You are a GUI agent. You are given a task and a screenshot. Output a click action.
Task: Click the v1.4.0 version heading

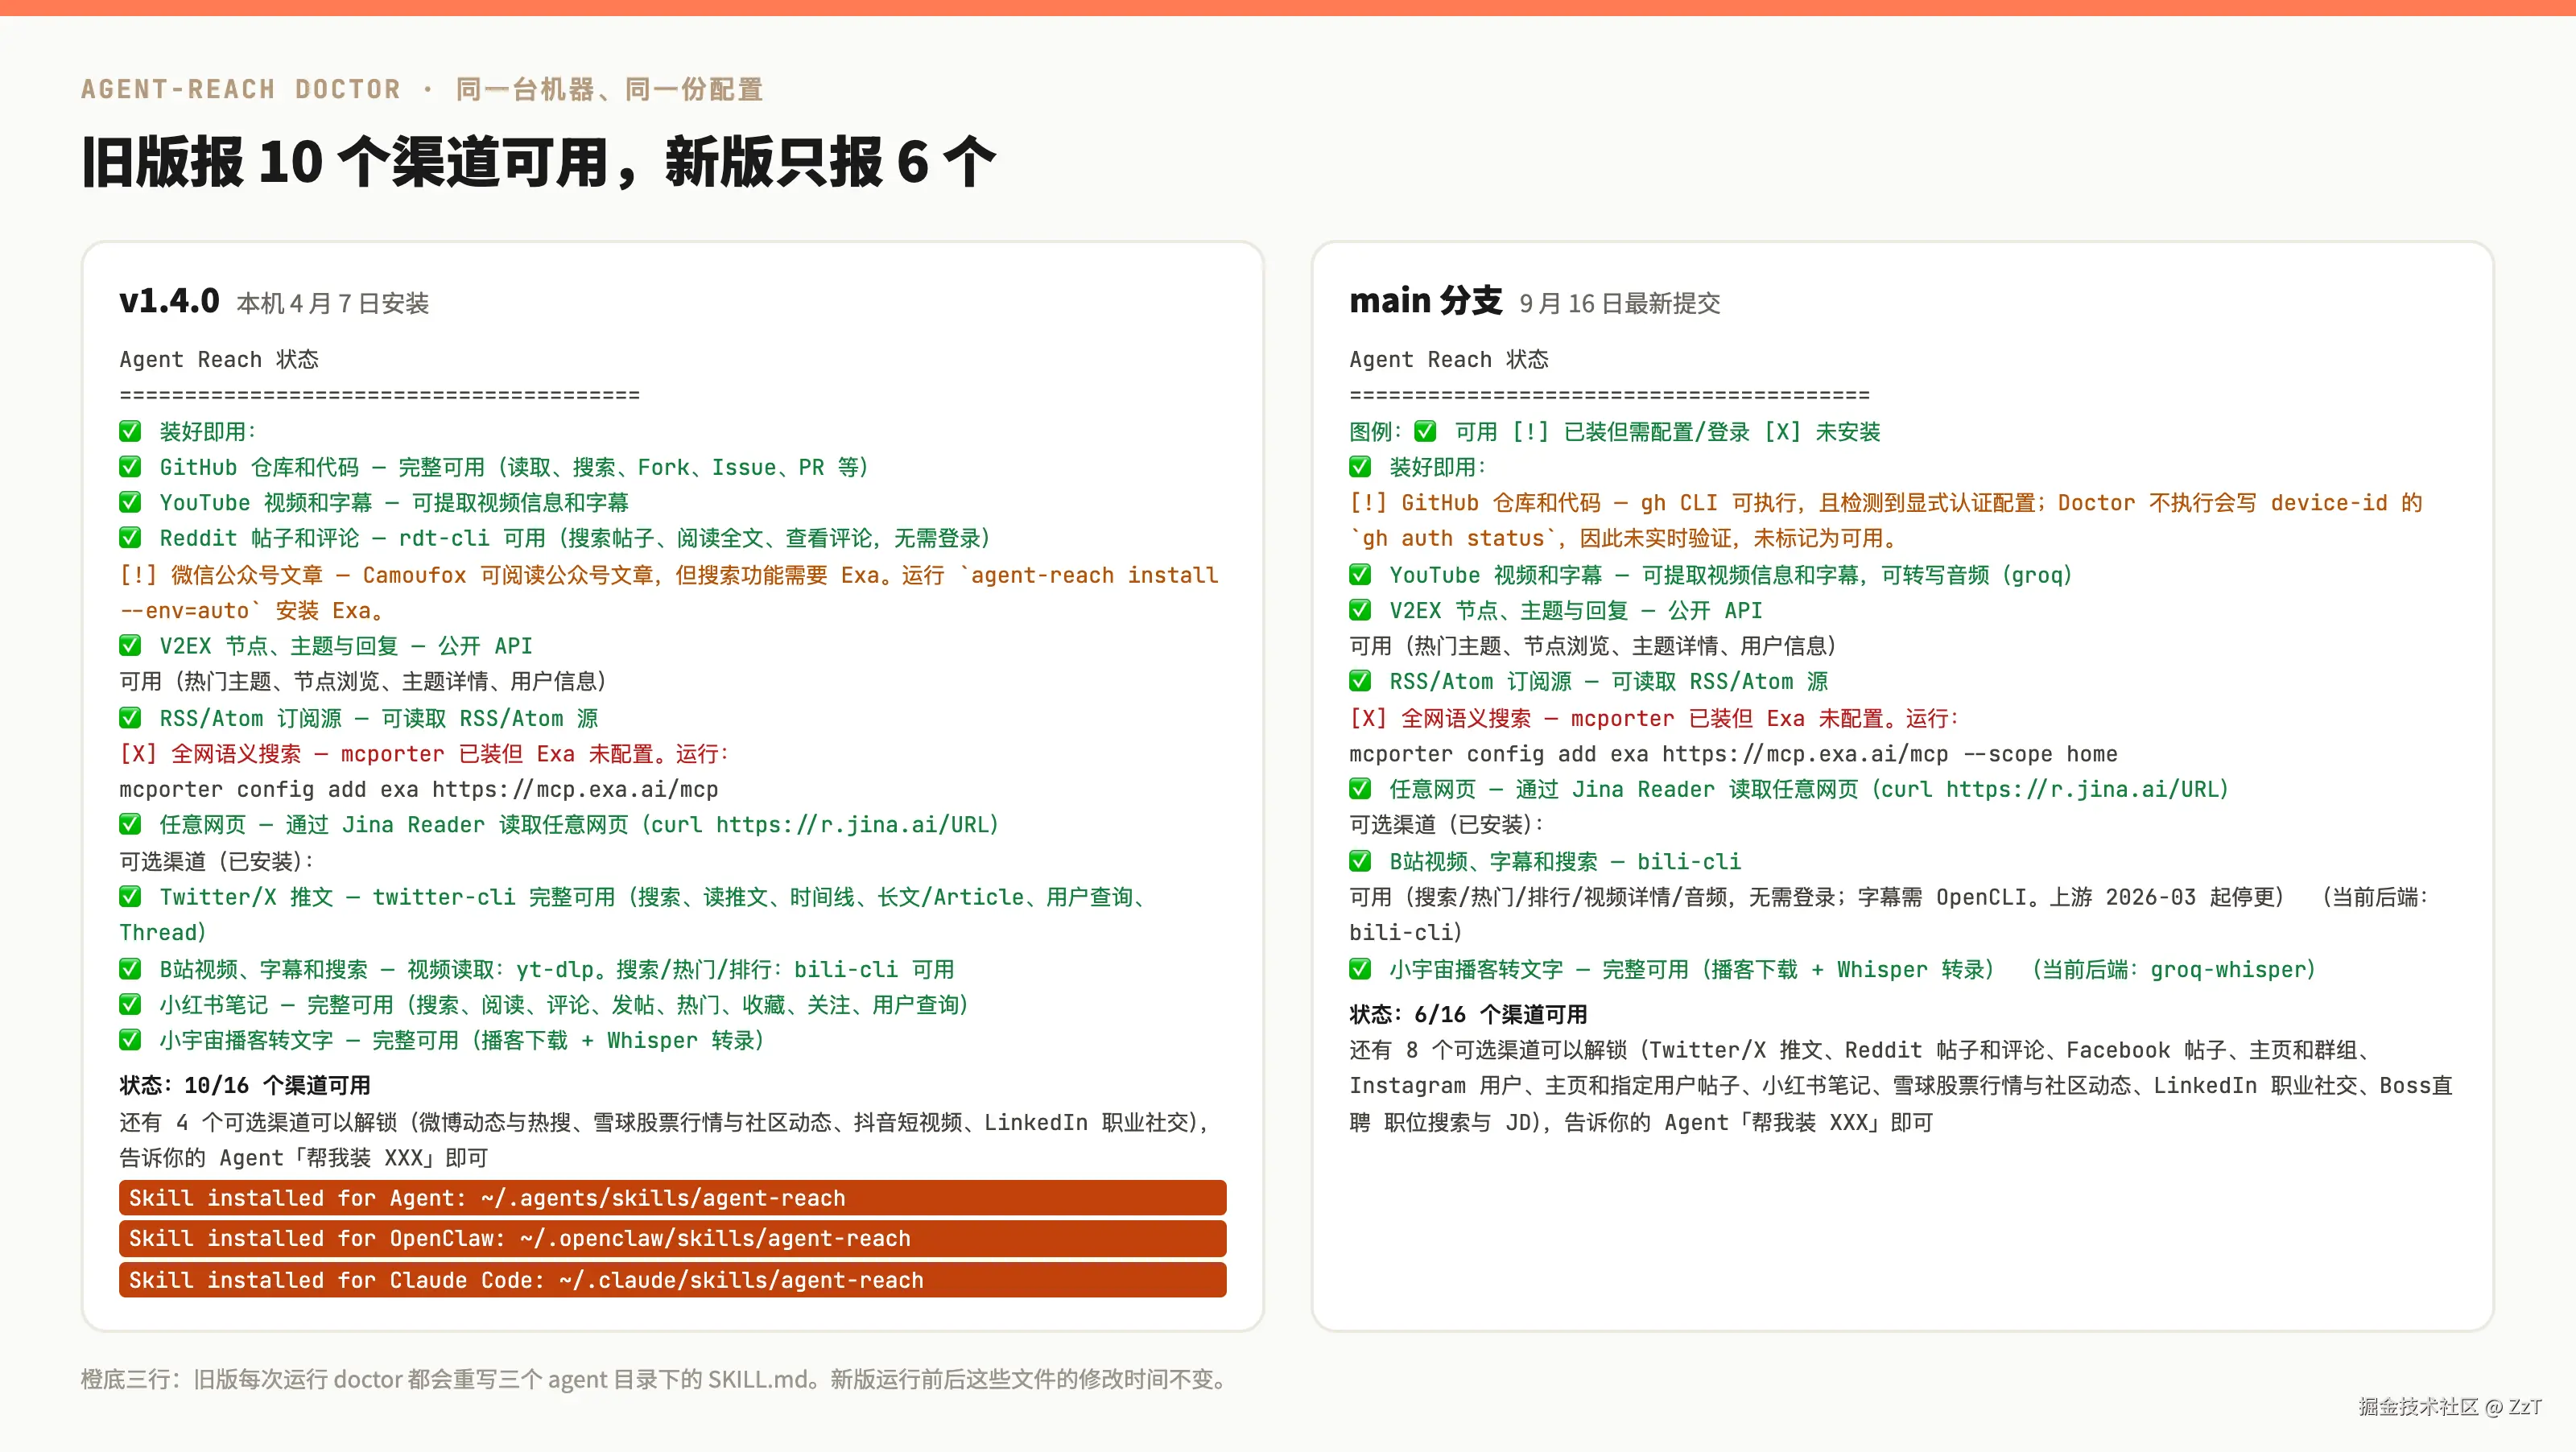pos(169,300)
